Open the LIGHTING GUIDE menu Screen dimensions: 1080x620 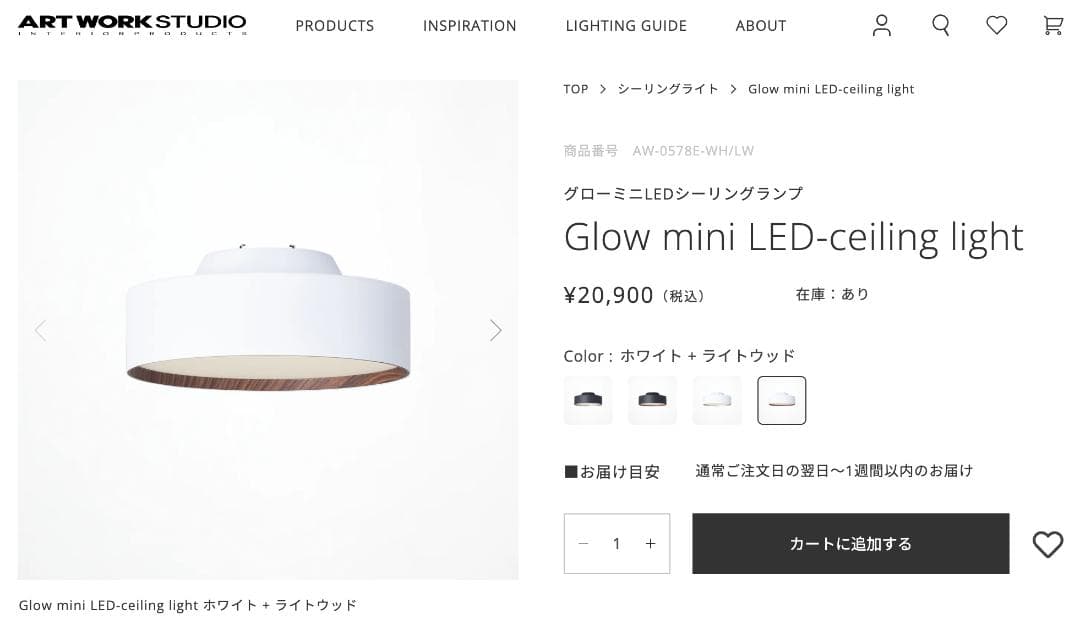coord(626,25)
